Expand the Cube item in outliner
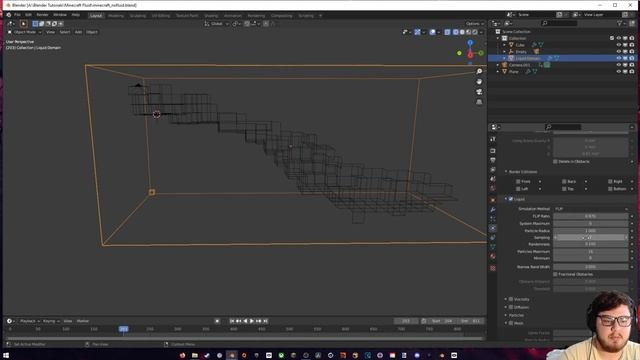 (x=504, y=45)
